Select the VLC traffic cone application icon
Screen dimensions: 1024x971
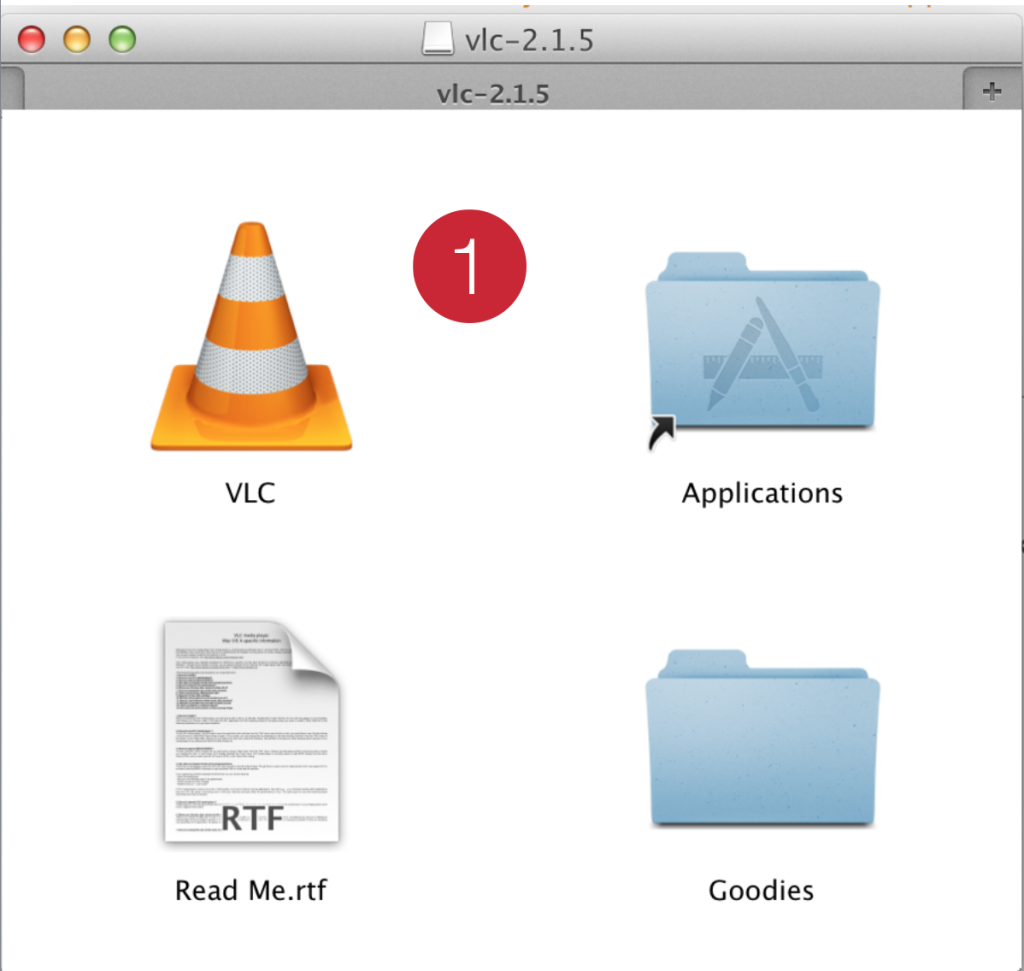251,336
